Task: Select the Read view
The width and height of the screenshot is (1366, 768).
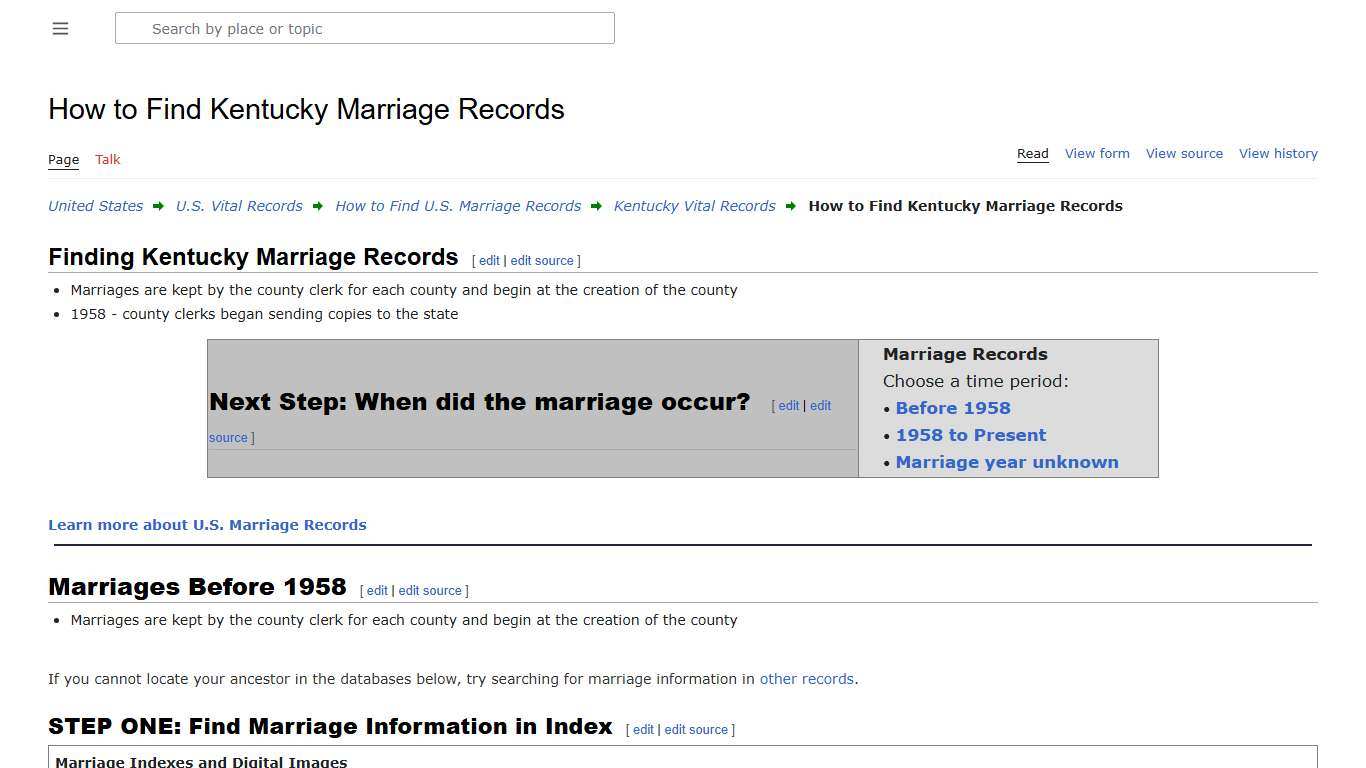Action: (x=1032, y=153)
